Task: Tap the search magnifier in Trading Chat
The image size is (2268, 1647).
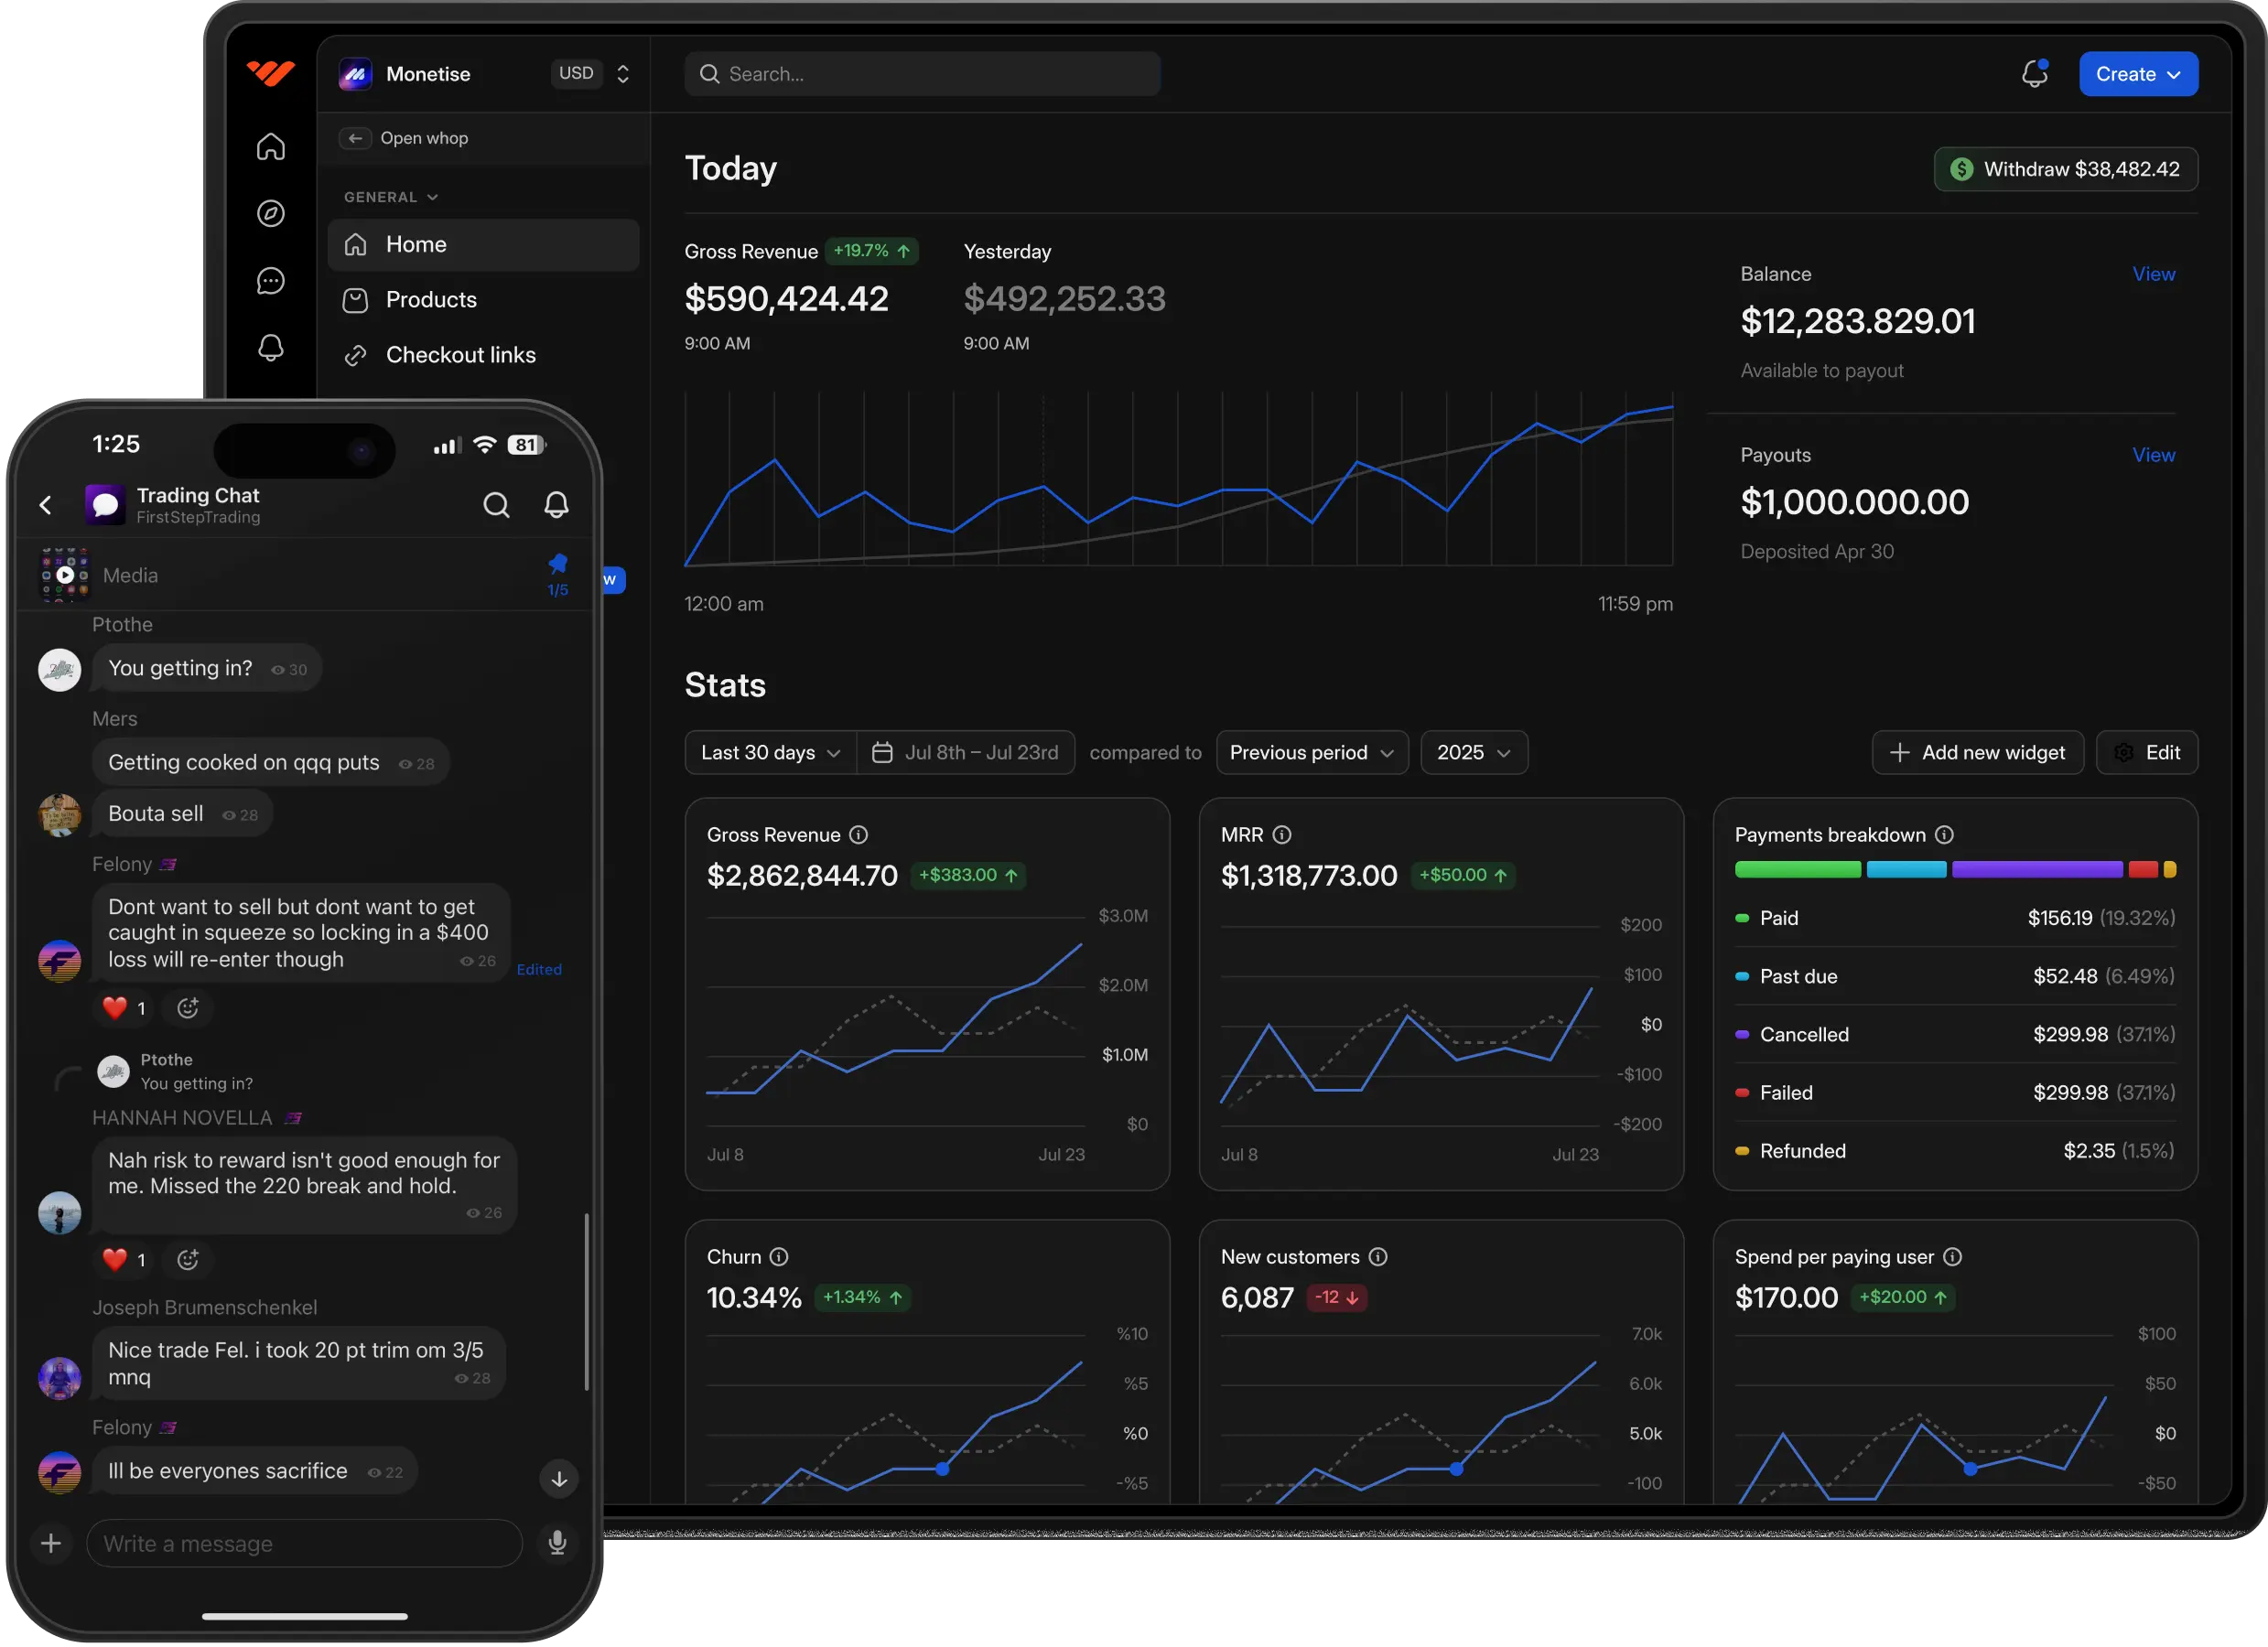Action: pos(496,505)
